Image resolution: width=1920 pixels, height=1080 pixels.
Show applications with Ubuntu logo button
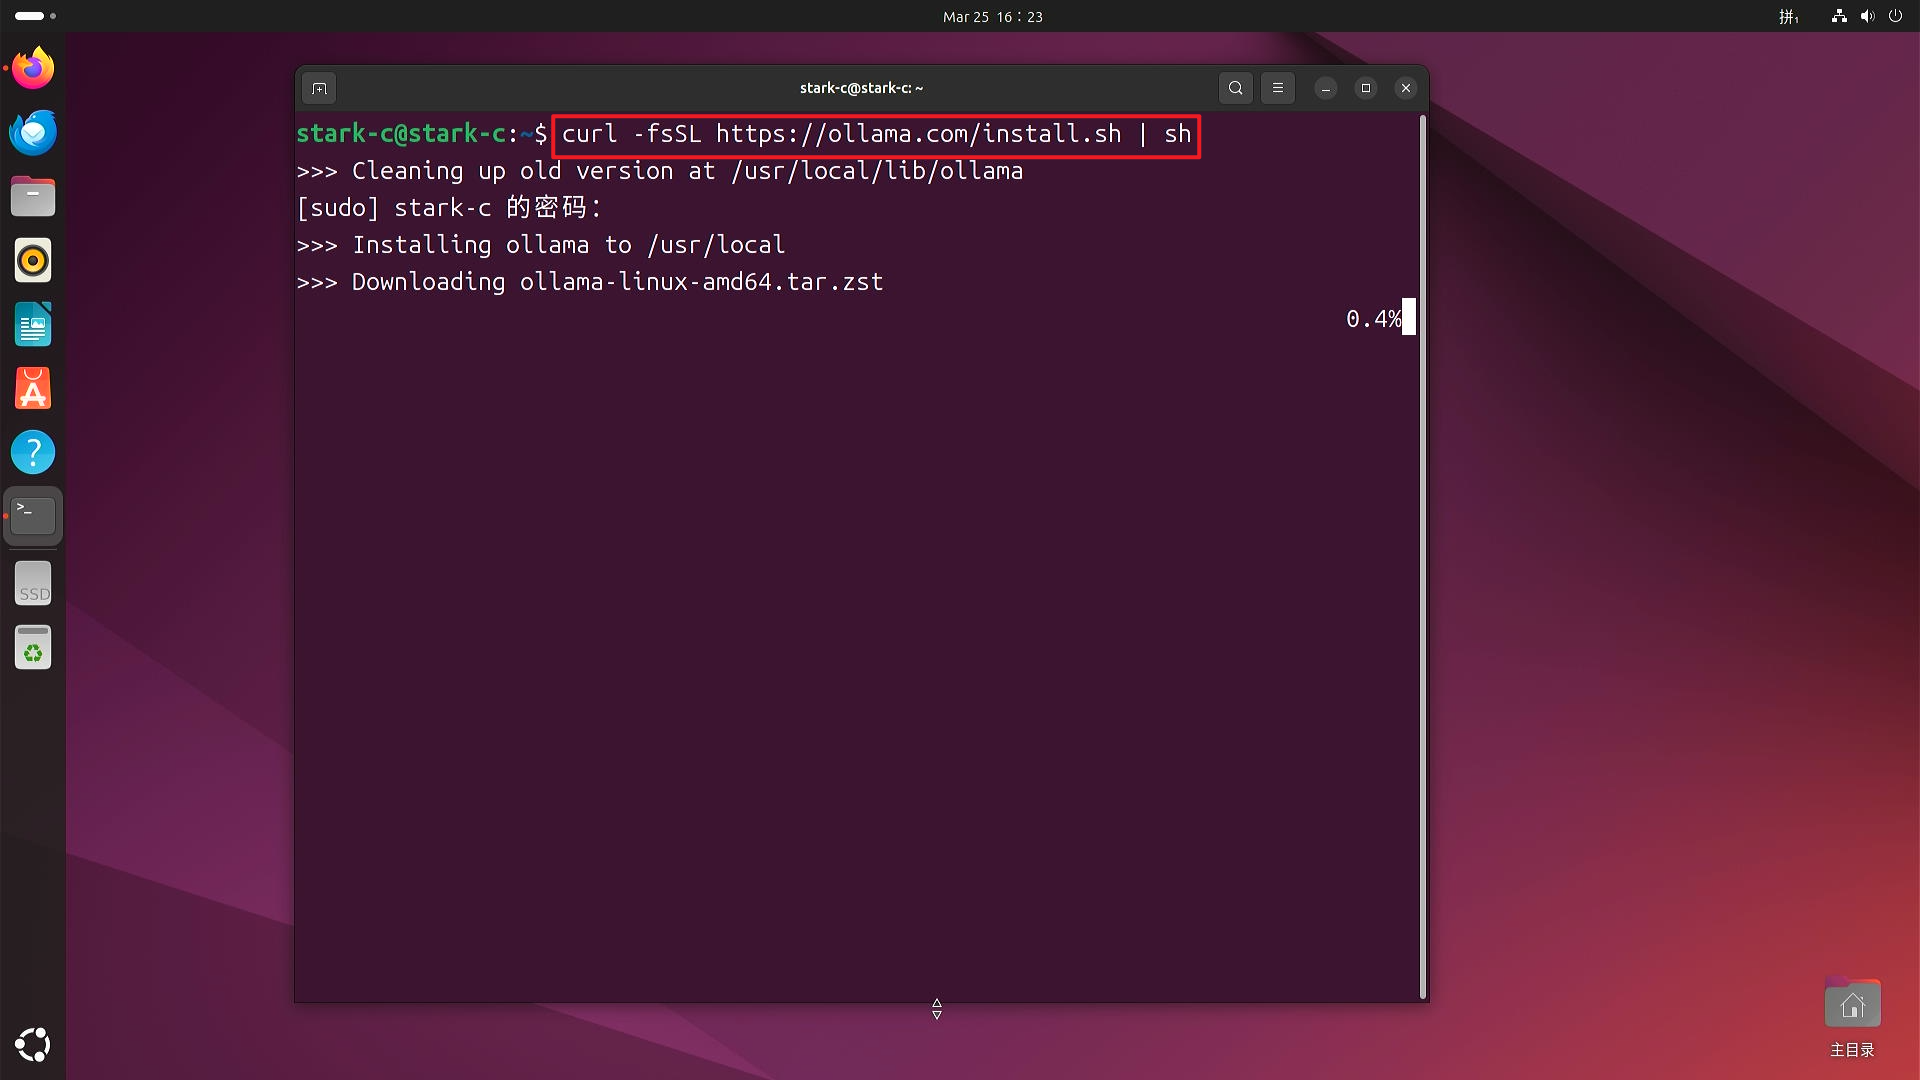point(33,1045)
